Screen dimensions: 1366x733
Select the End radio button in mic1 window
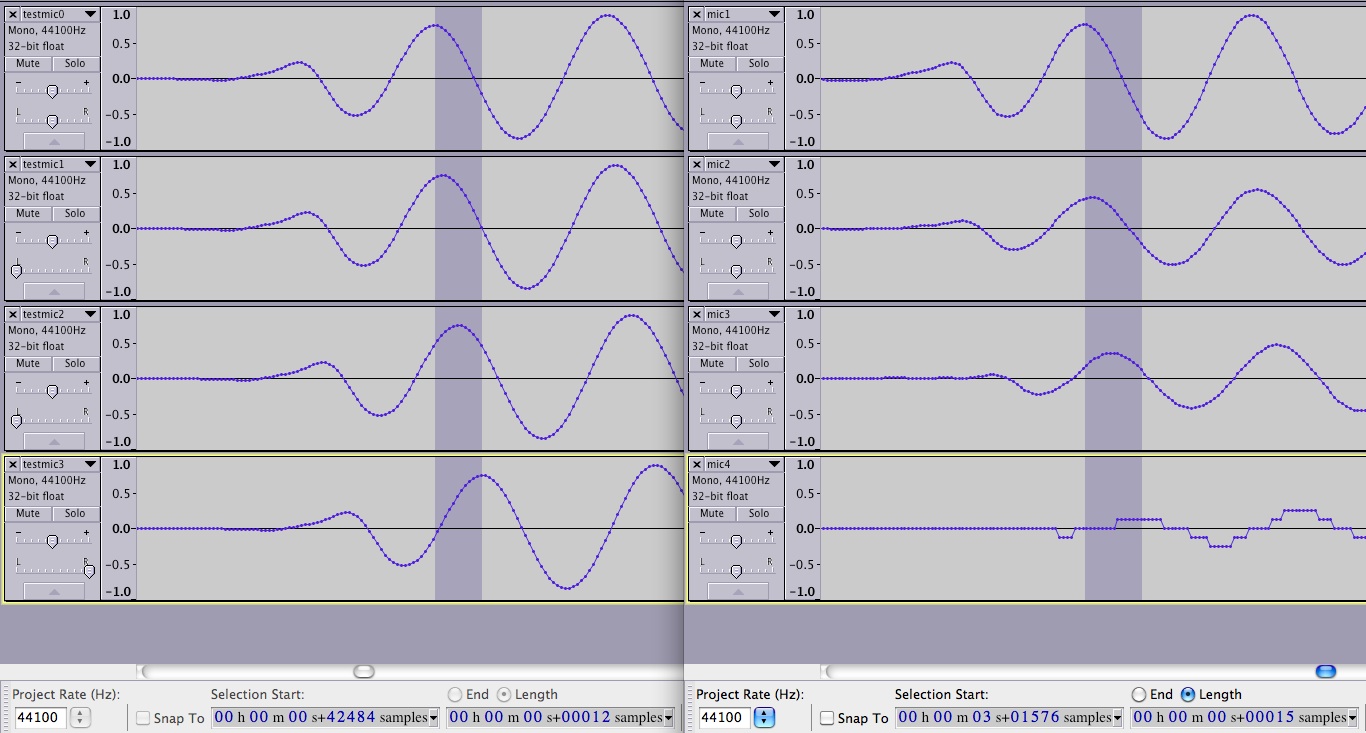coord(1139,694)
